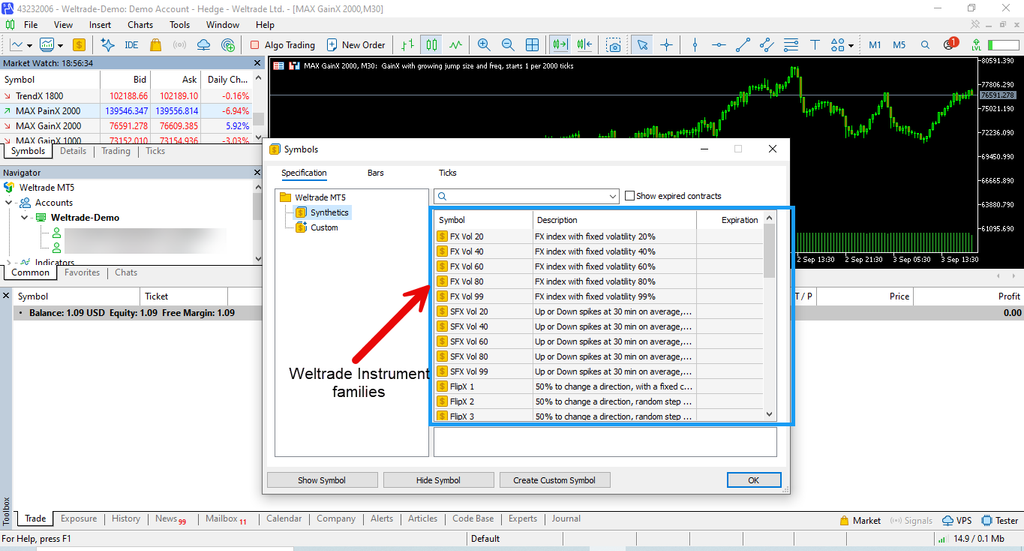Image resolution: width=1024 pixels, height=551 pixels.
Task: Tile chart windows with grid icon
Action: pos(532,45)
